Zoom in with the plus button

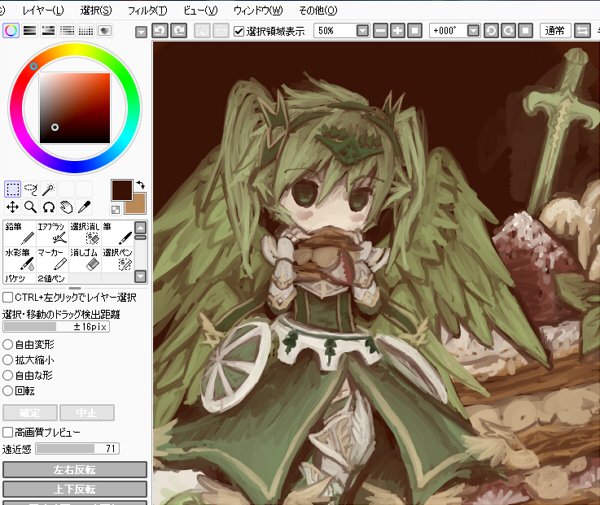[398, 31]
